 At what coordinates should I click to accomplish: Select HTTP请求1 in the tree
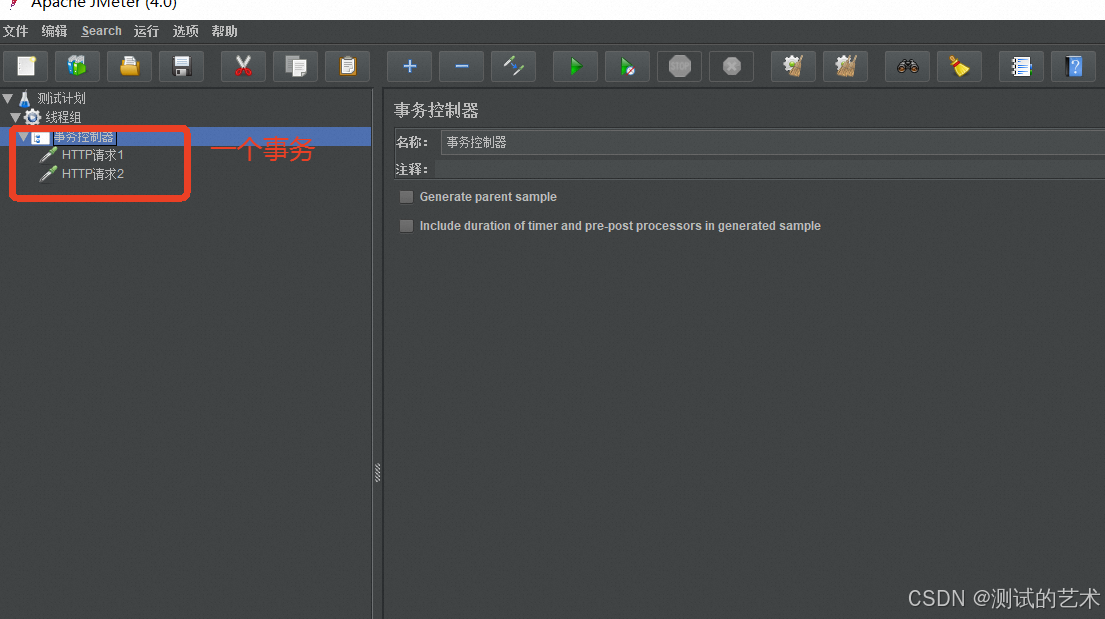click(92, 154)
